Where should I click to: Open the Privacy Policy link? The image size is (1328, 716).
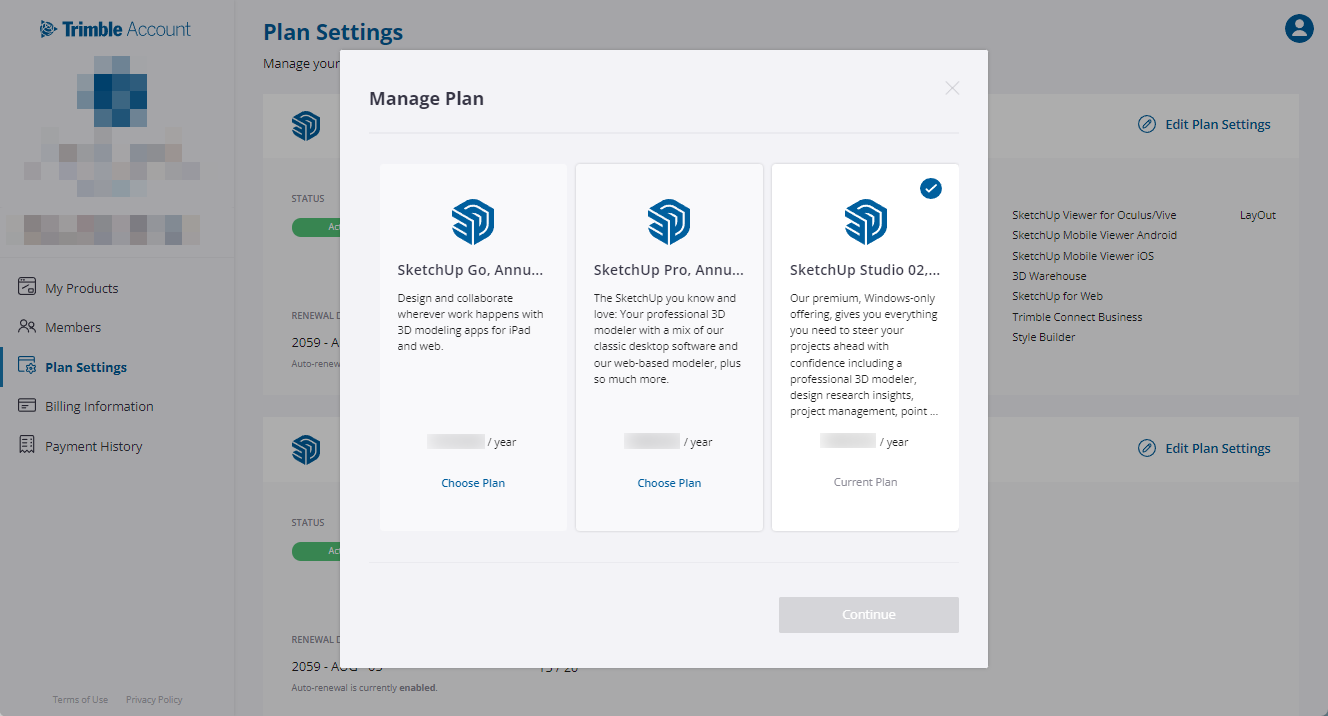click(x=154, y=700)
